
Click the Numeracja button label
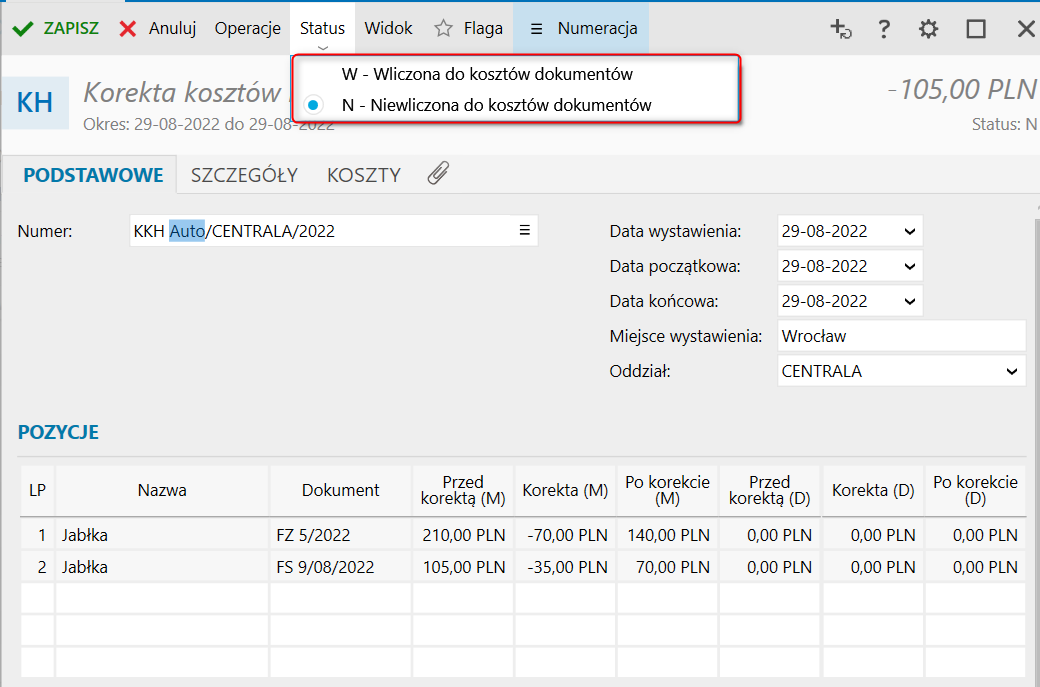(x=598, y=29)
